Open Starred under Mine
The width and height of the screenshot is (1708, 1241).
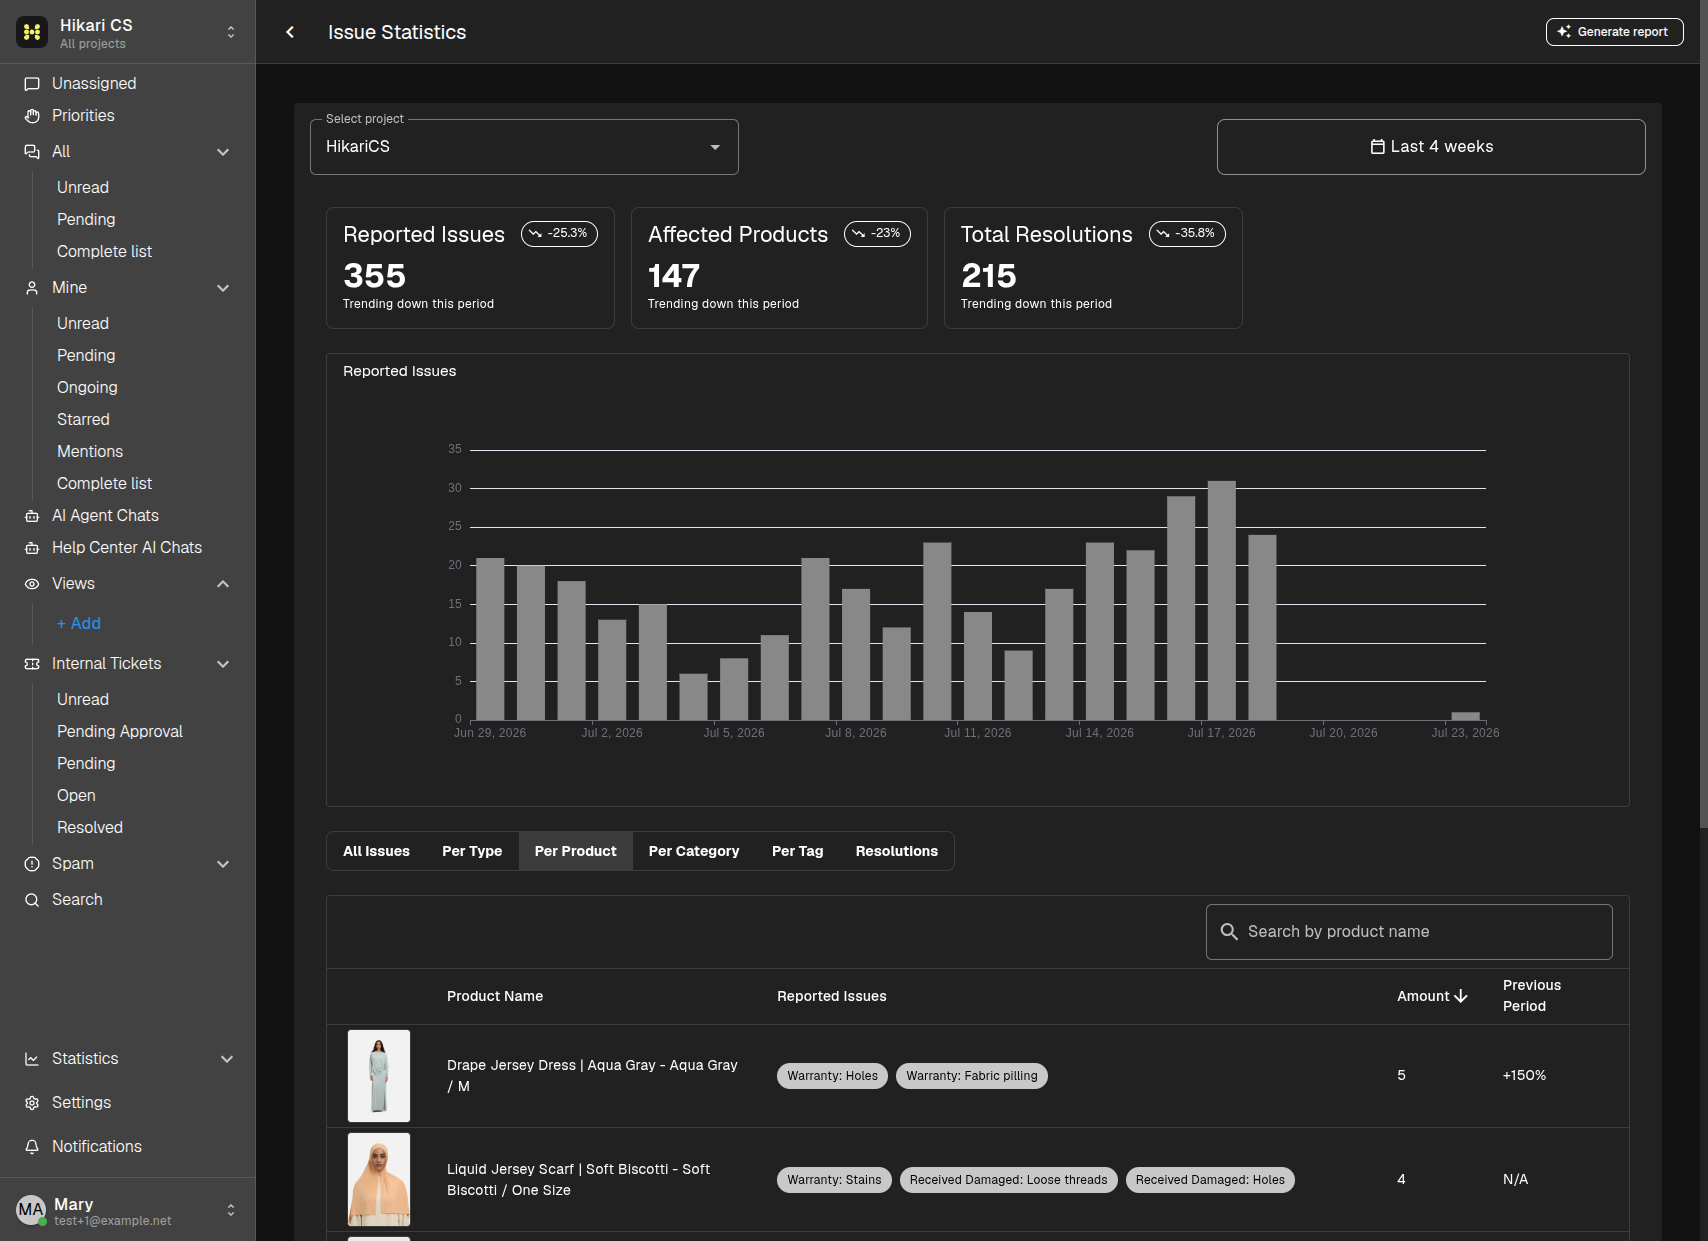[x=83, y=420]
